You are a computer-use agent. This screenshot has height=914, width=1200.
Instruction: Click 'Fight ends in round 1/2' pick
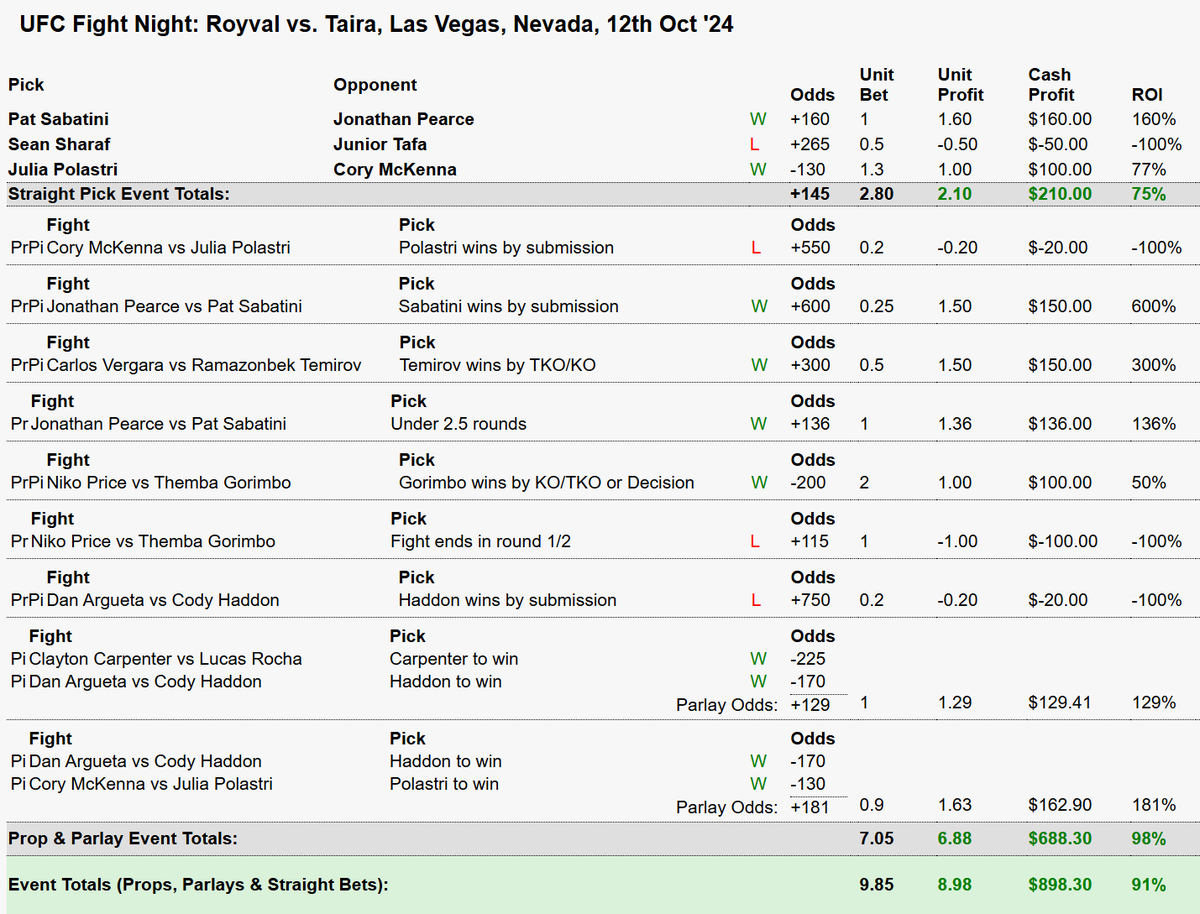point(483,541)
